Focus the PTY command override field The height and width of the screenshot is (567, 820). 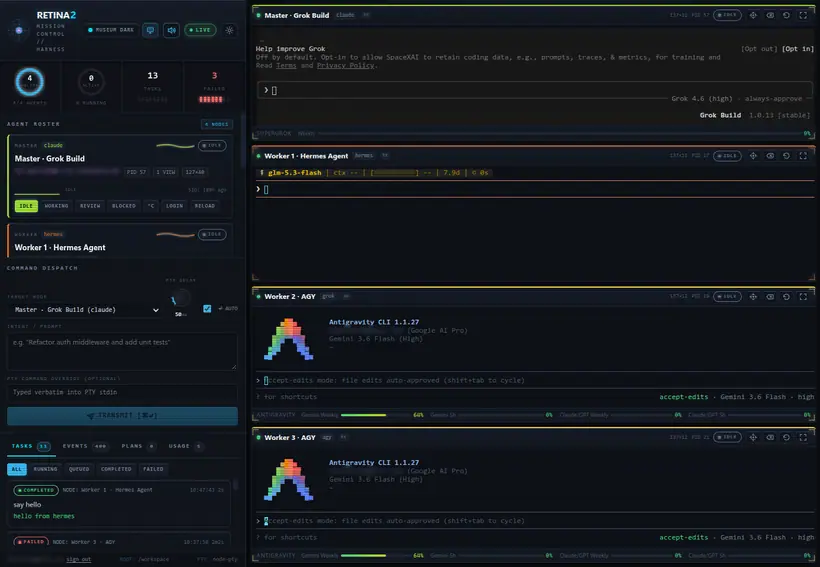(x=122, y=392)
